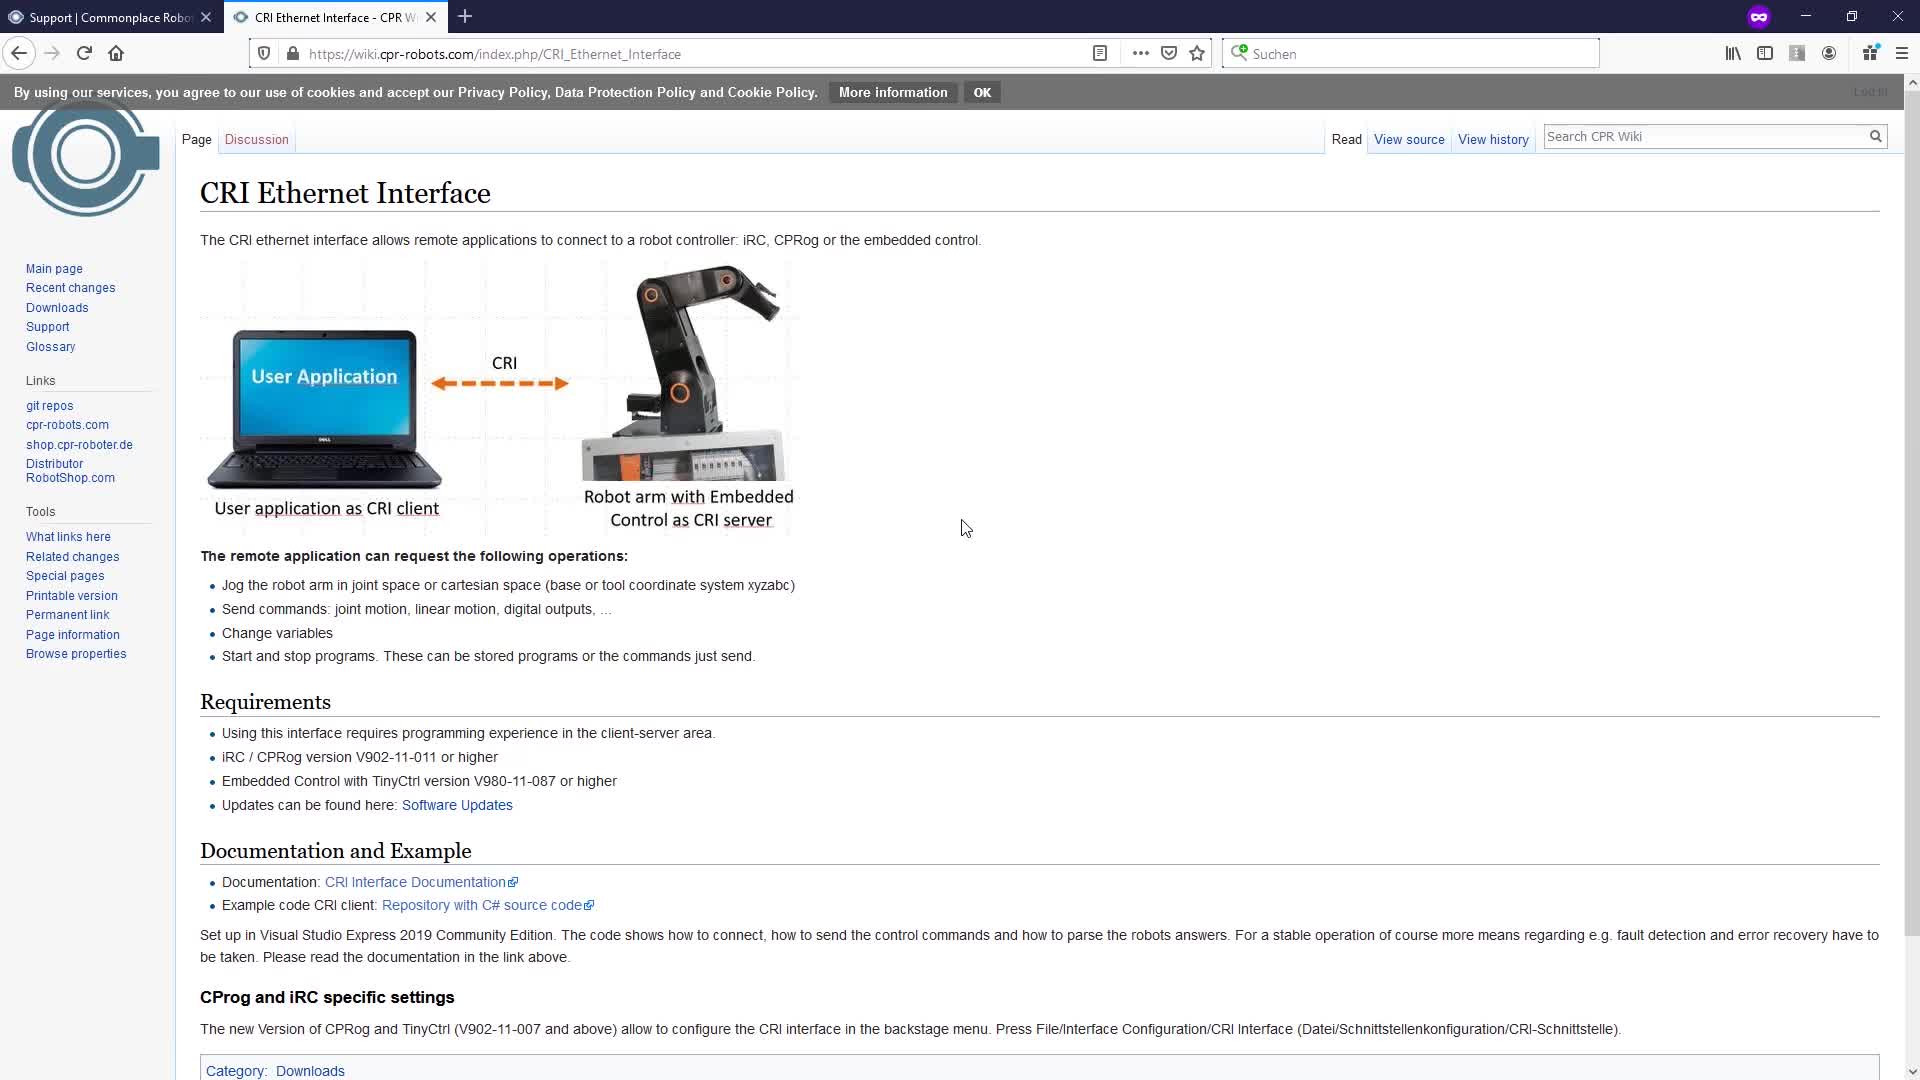
Task: Open the Glossary sidebar link
Action: 51,347
